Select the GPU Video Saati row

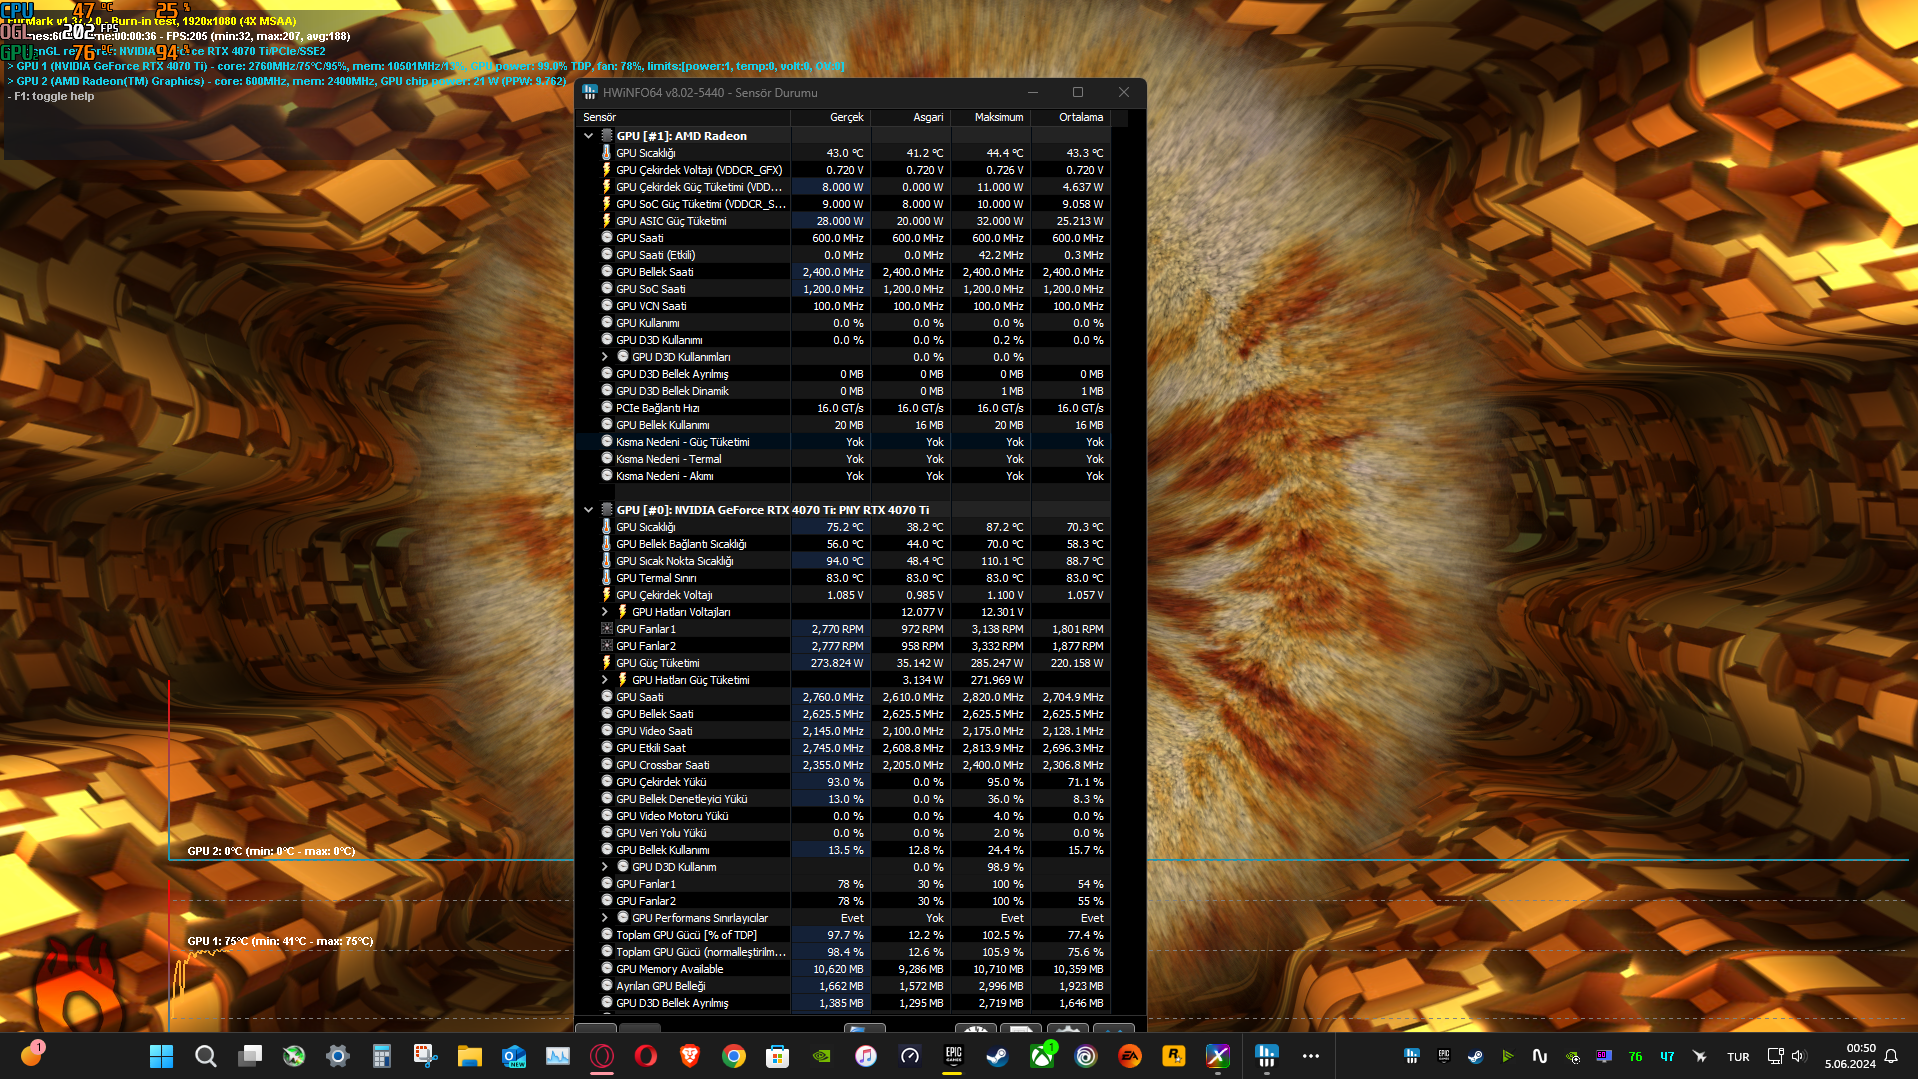(x=843, y=731)
